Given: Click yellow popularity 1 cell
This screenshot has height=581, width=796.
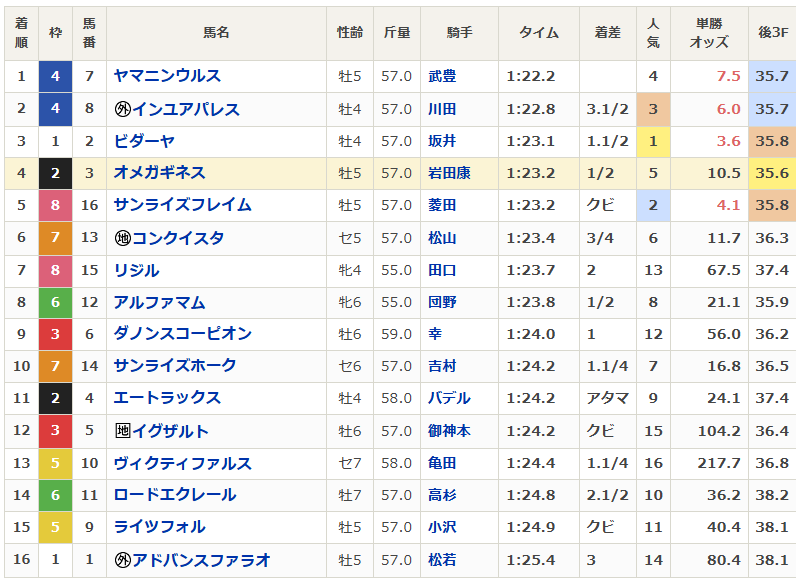Looking at the screenshot, I should point(653,141).
